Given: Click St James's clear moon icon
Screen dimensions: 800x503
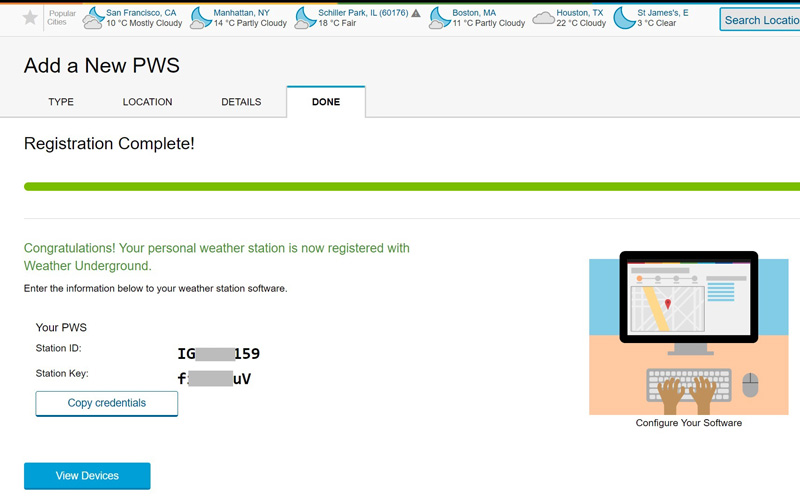Looking at the screenshot, I should 624,18.
